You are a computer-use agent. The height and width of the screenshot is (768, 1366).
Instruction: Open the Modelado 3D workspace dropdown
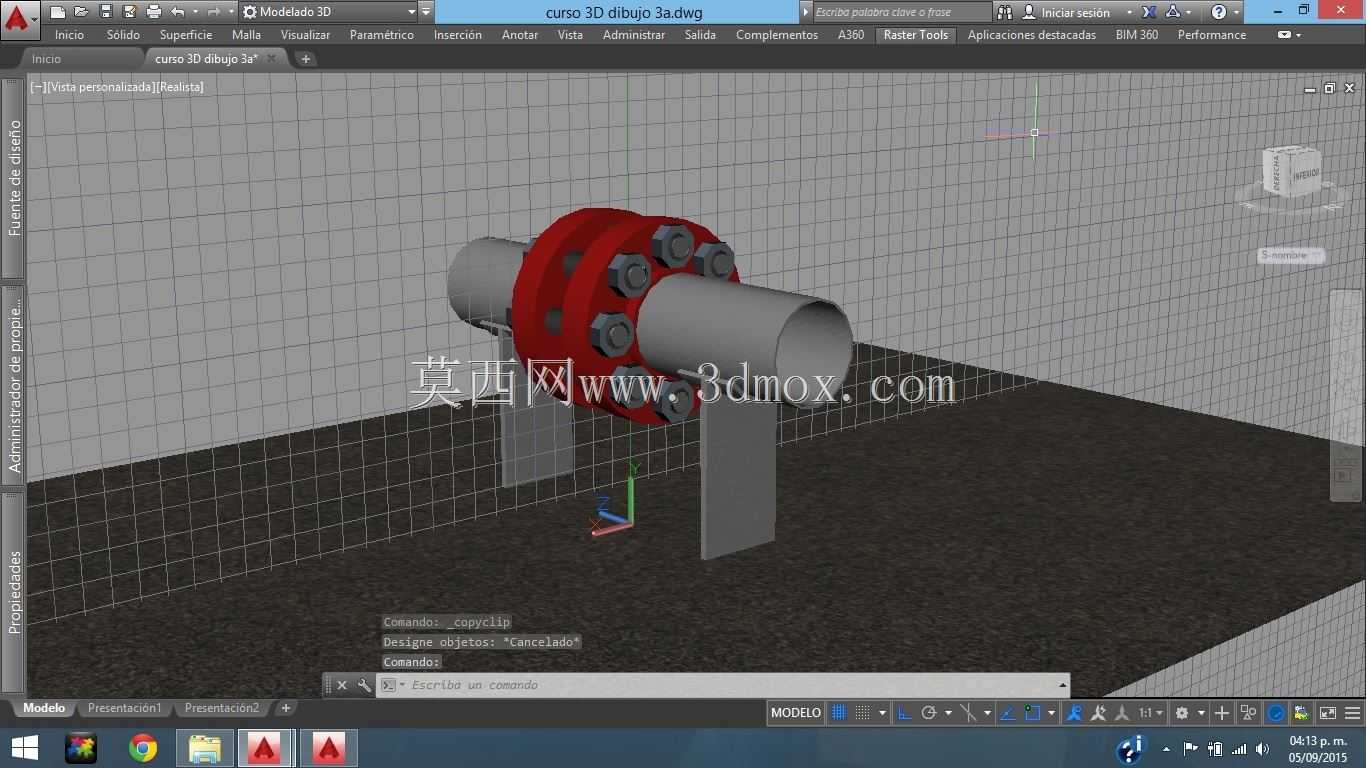coord(327,12)
